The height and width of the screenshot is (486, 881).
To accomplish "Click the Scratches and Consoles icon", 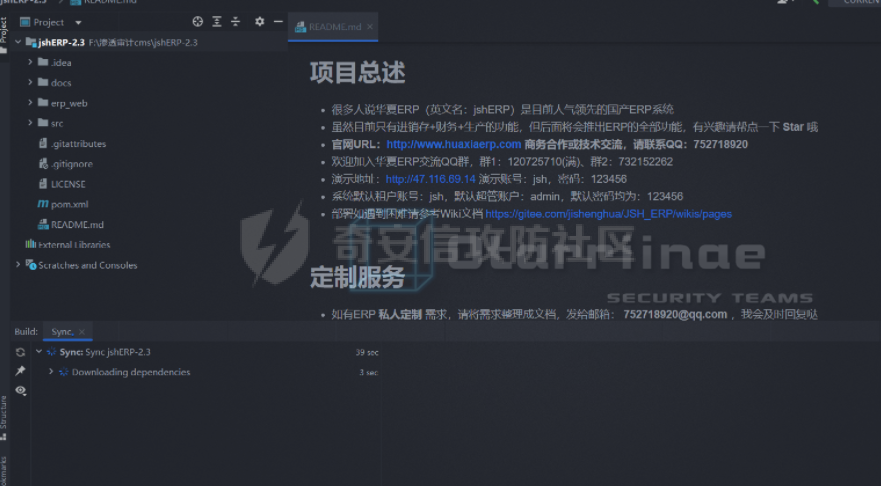I will [x=31, y=265].
